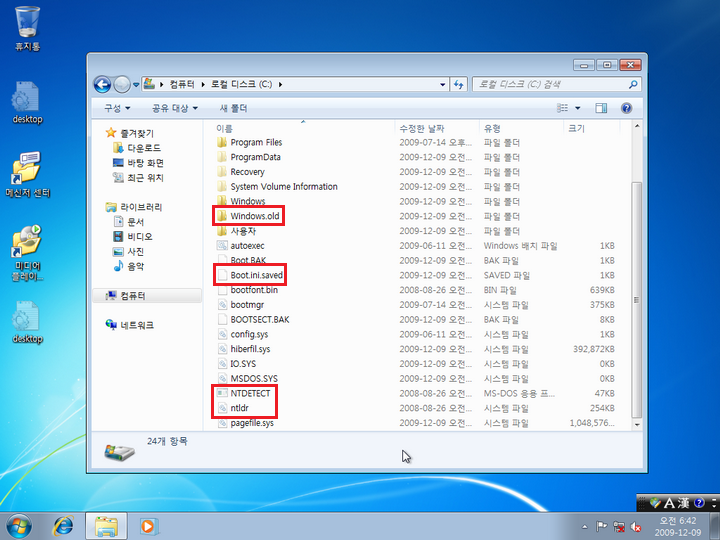
Task: Select the ProgramData folder
Action: tap(249, 157)
